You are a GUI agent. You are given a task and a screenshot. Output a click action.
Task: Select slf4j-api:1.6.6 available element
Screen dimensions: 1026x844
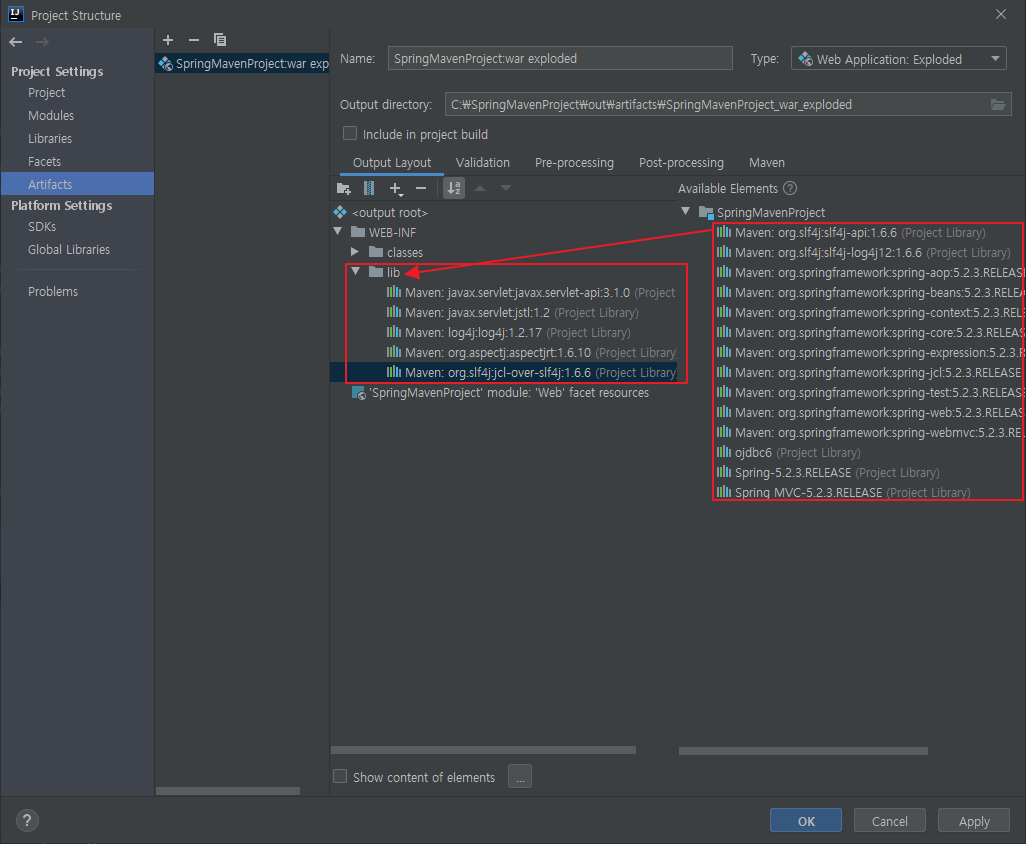(x=851, y=232)
